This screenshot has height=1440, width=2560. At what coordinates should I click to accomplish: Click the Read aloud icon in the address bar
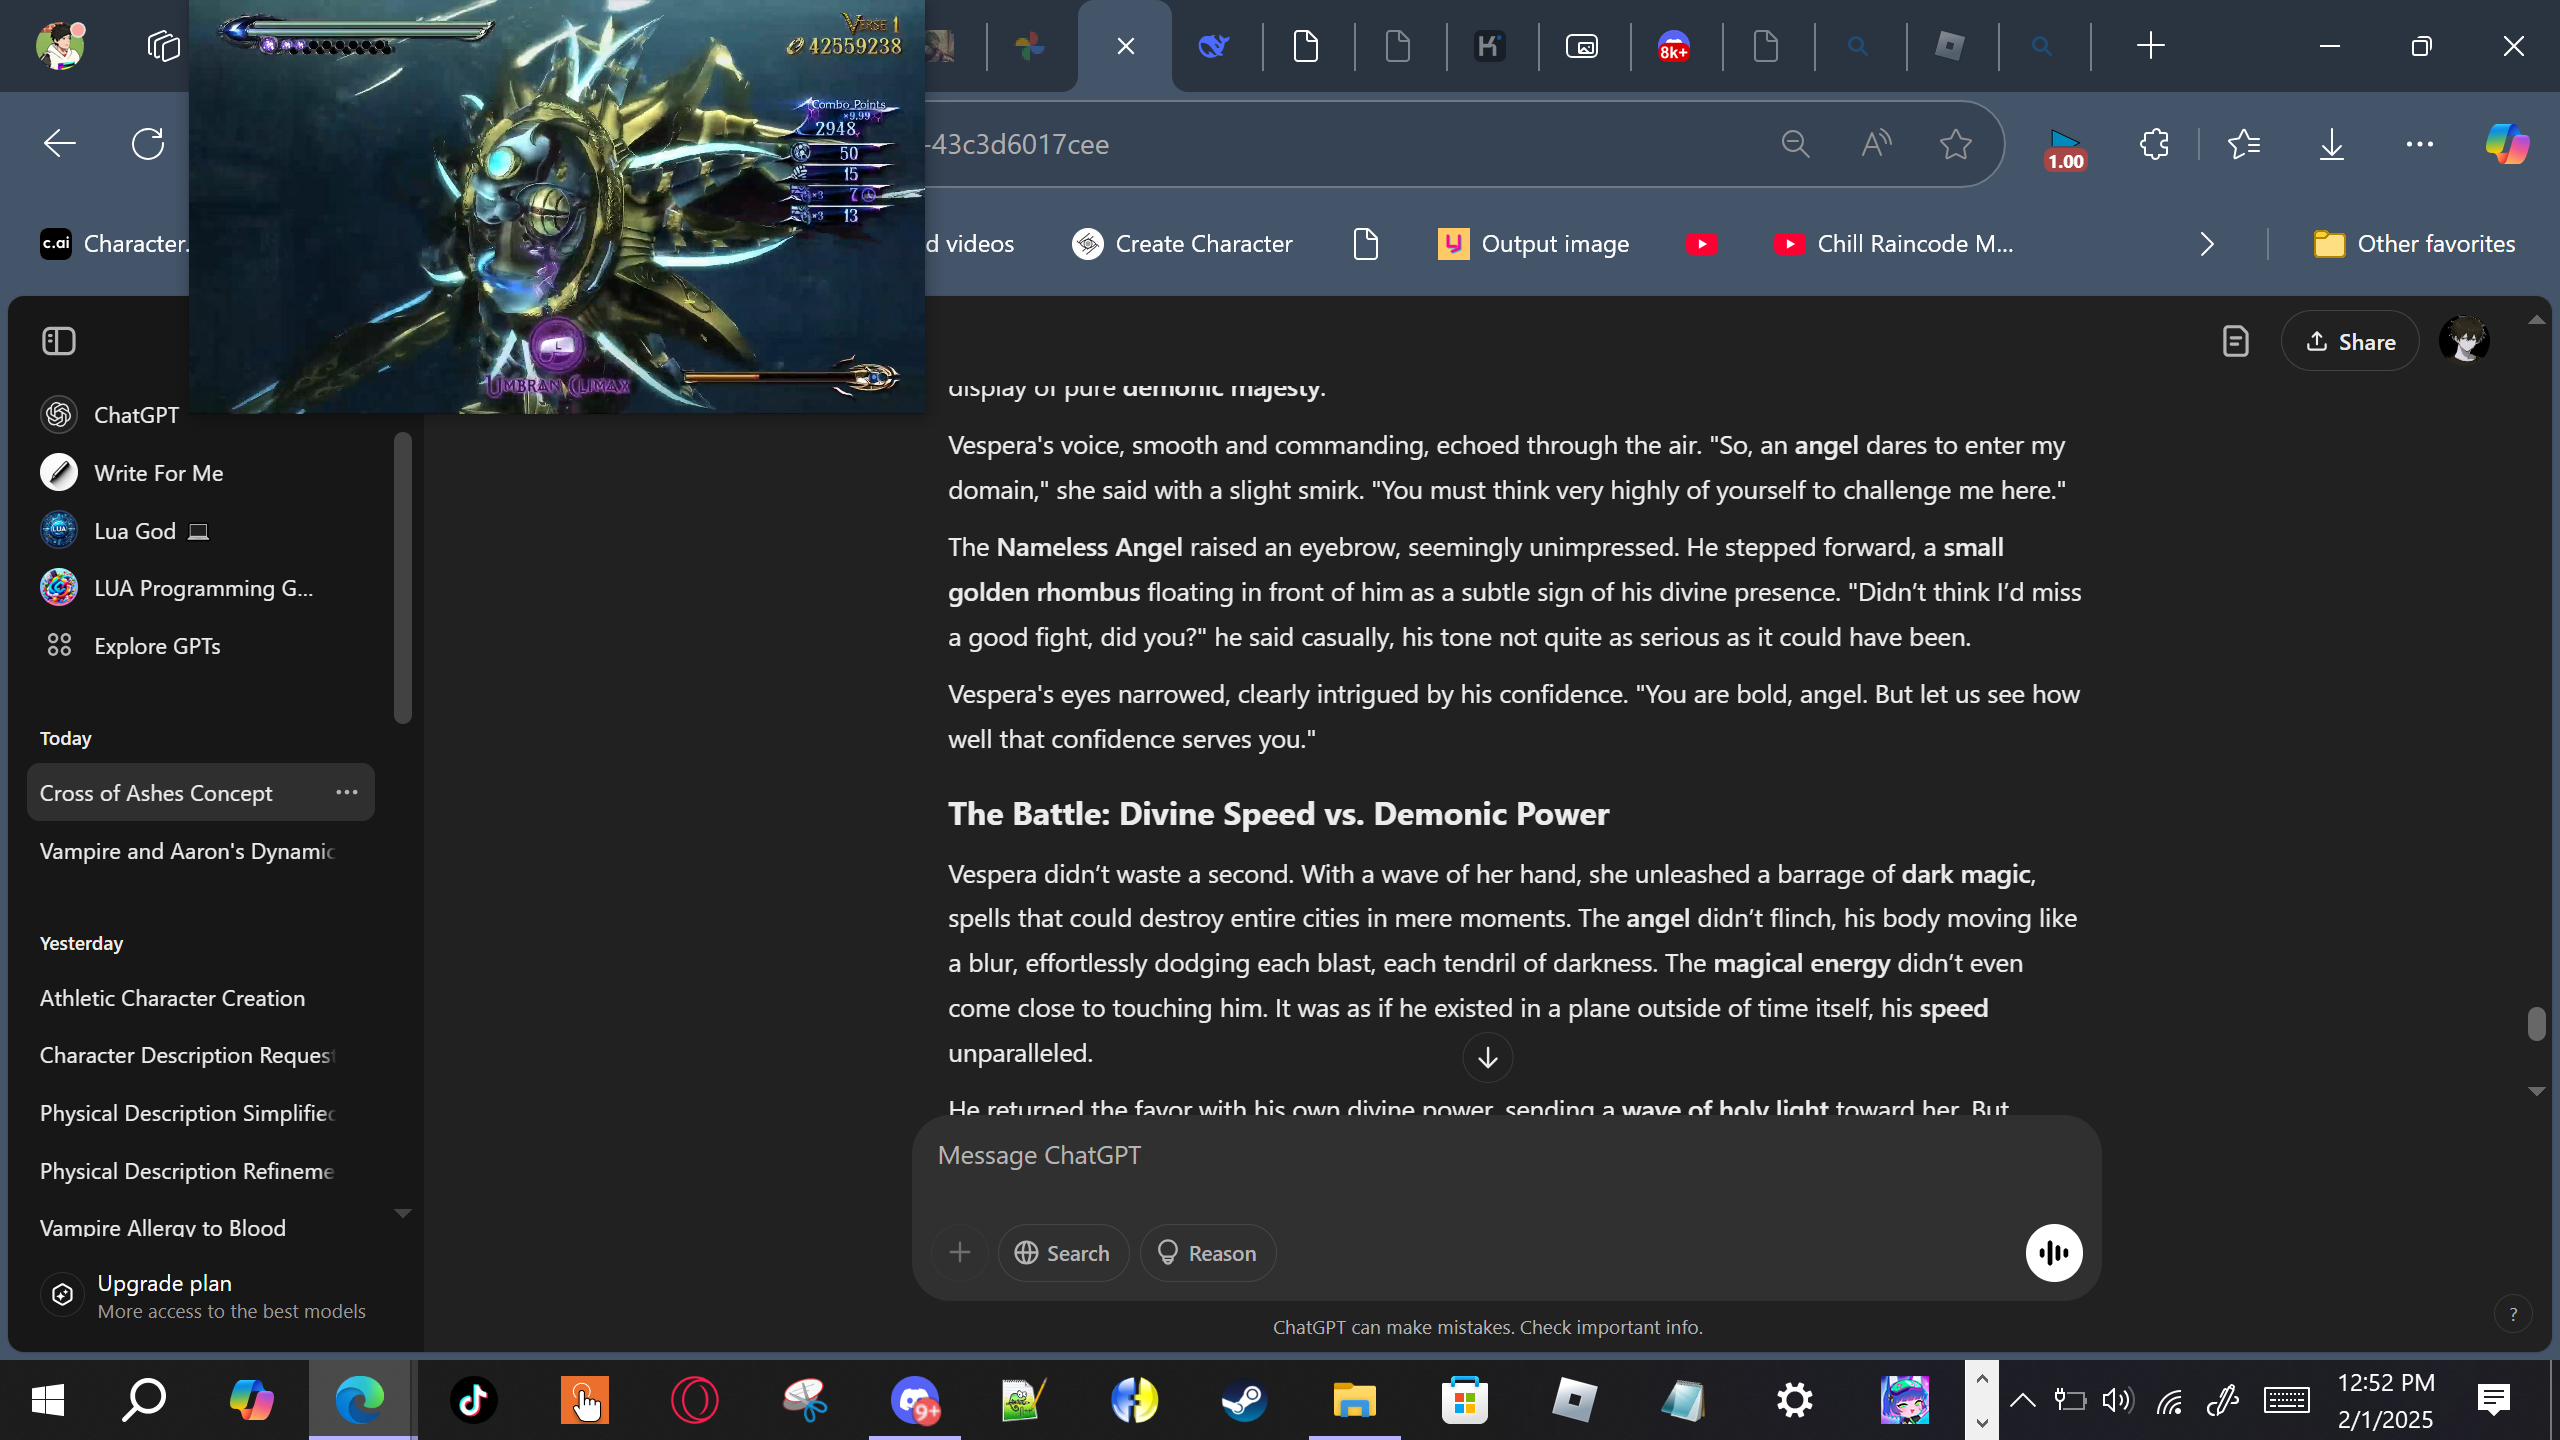1876,144
